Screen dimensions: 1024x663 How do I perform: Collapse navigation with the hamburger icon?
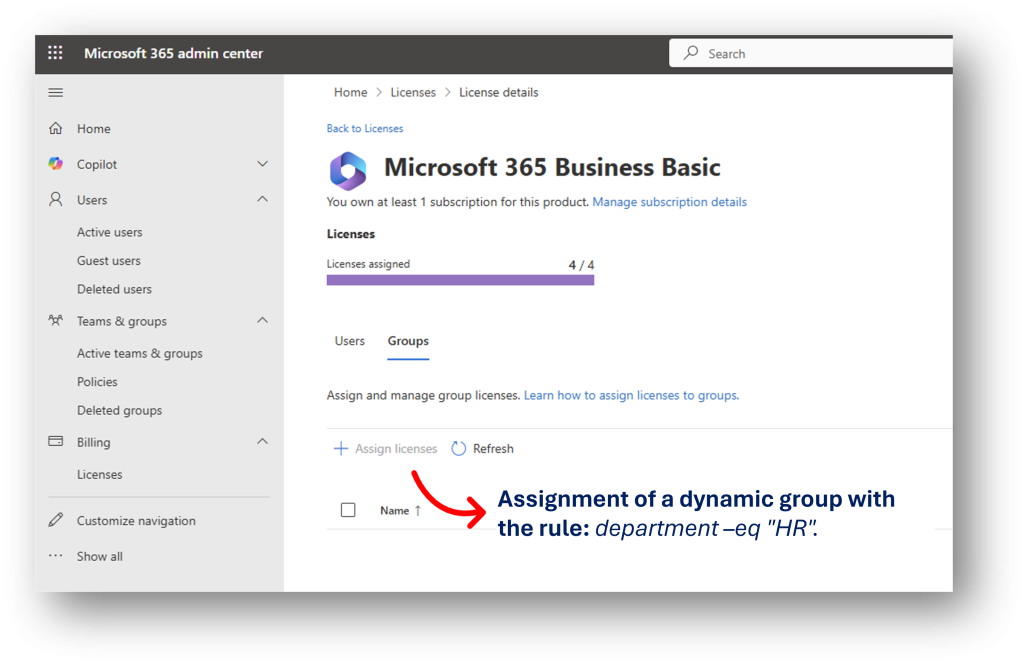pyautogui.click(x=55, y=92)
